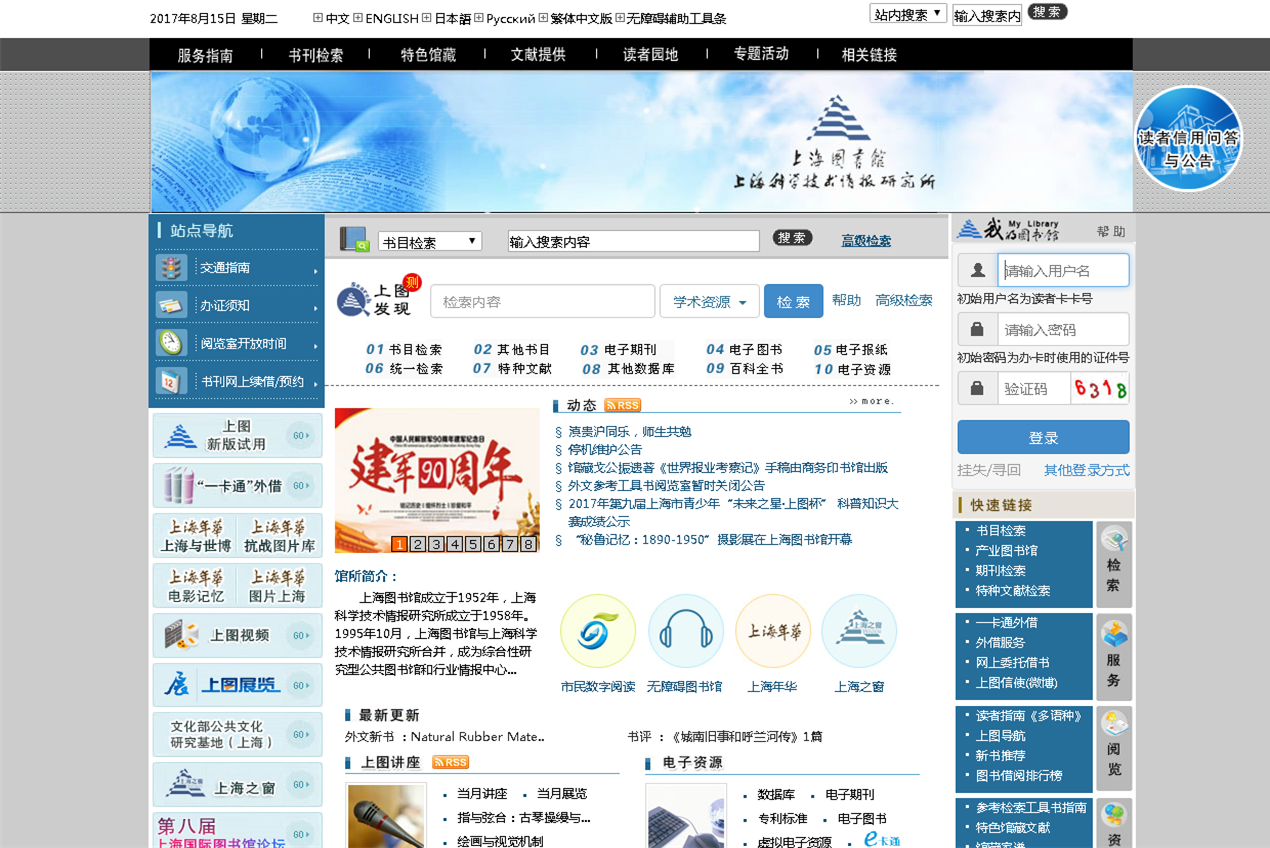Click the RSS badge next to 上图讲座
Image resolution: width=1270 pixels, height=848 pixels.
pyautogui.click(x=450, y=762)
